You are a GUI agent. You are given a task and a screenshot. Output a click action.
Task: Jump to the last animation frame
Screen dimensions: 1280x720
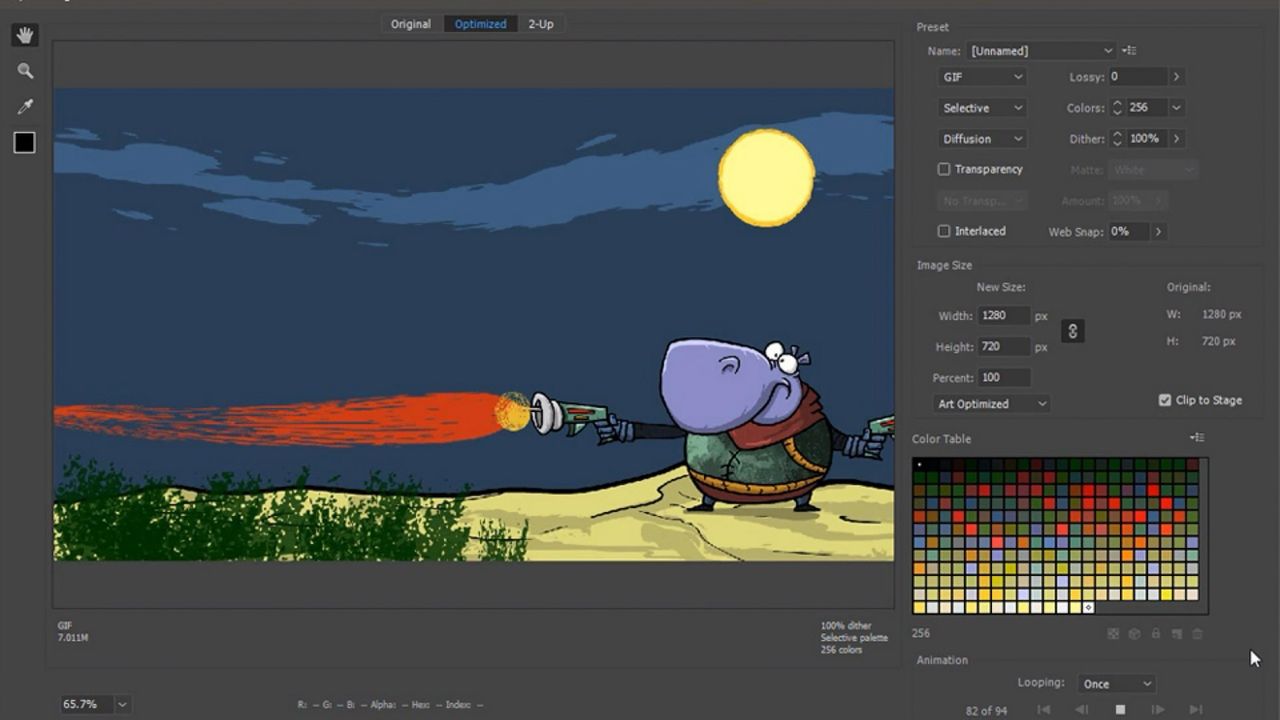[x=1197, y=709]
